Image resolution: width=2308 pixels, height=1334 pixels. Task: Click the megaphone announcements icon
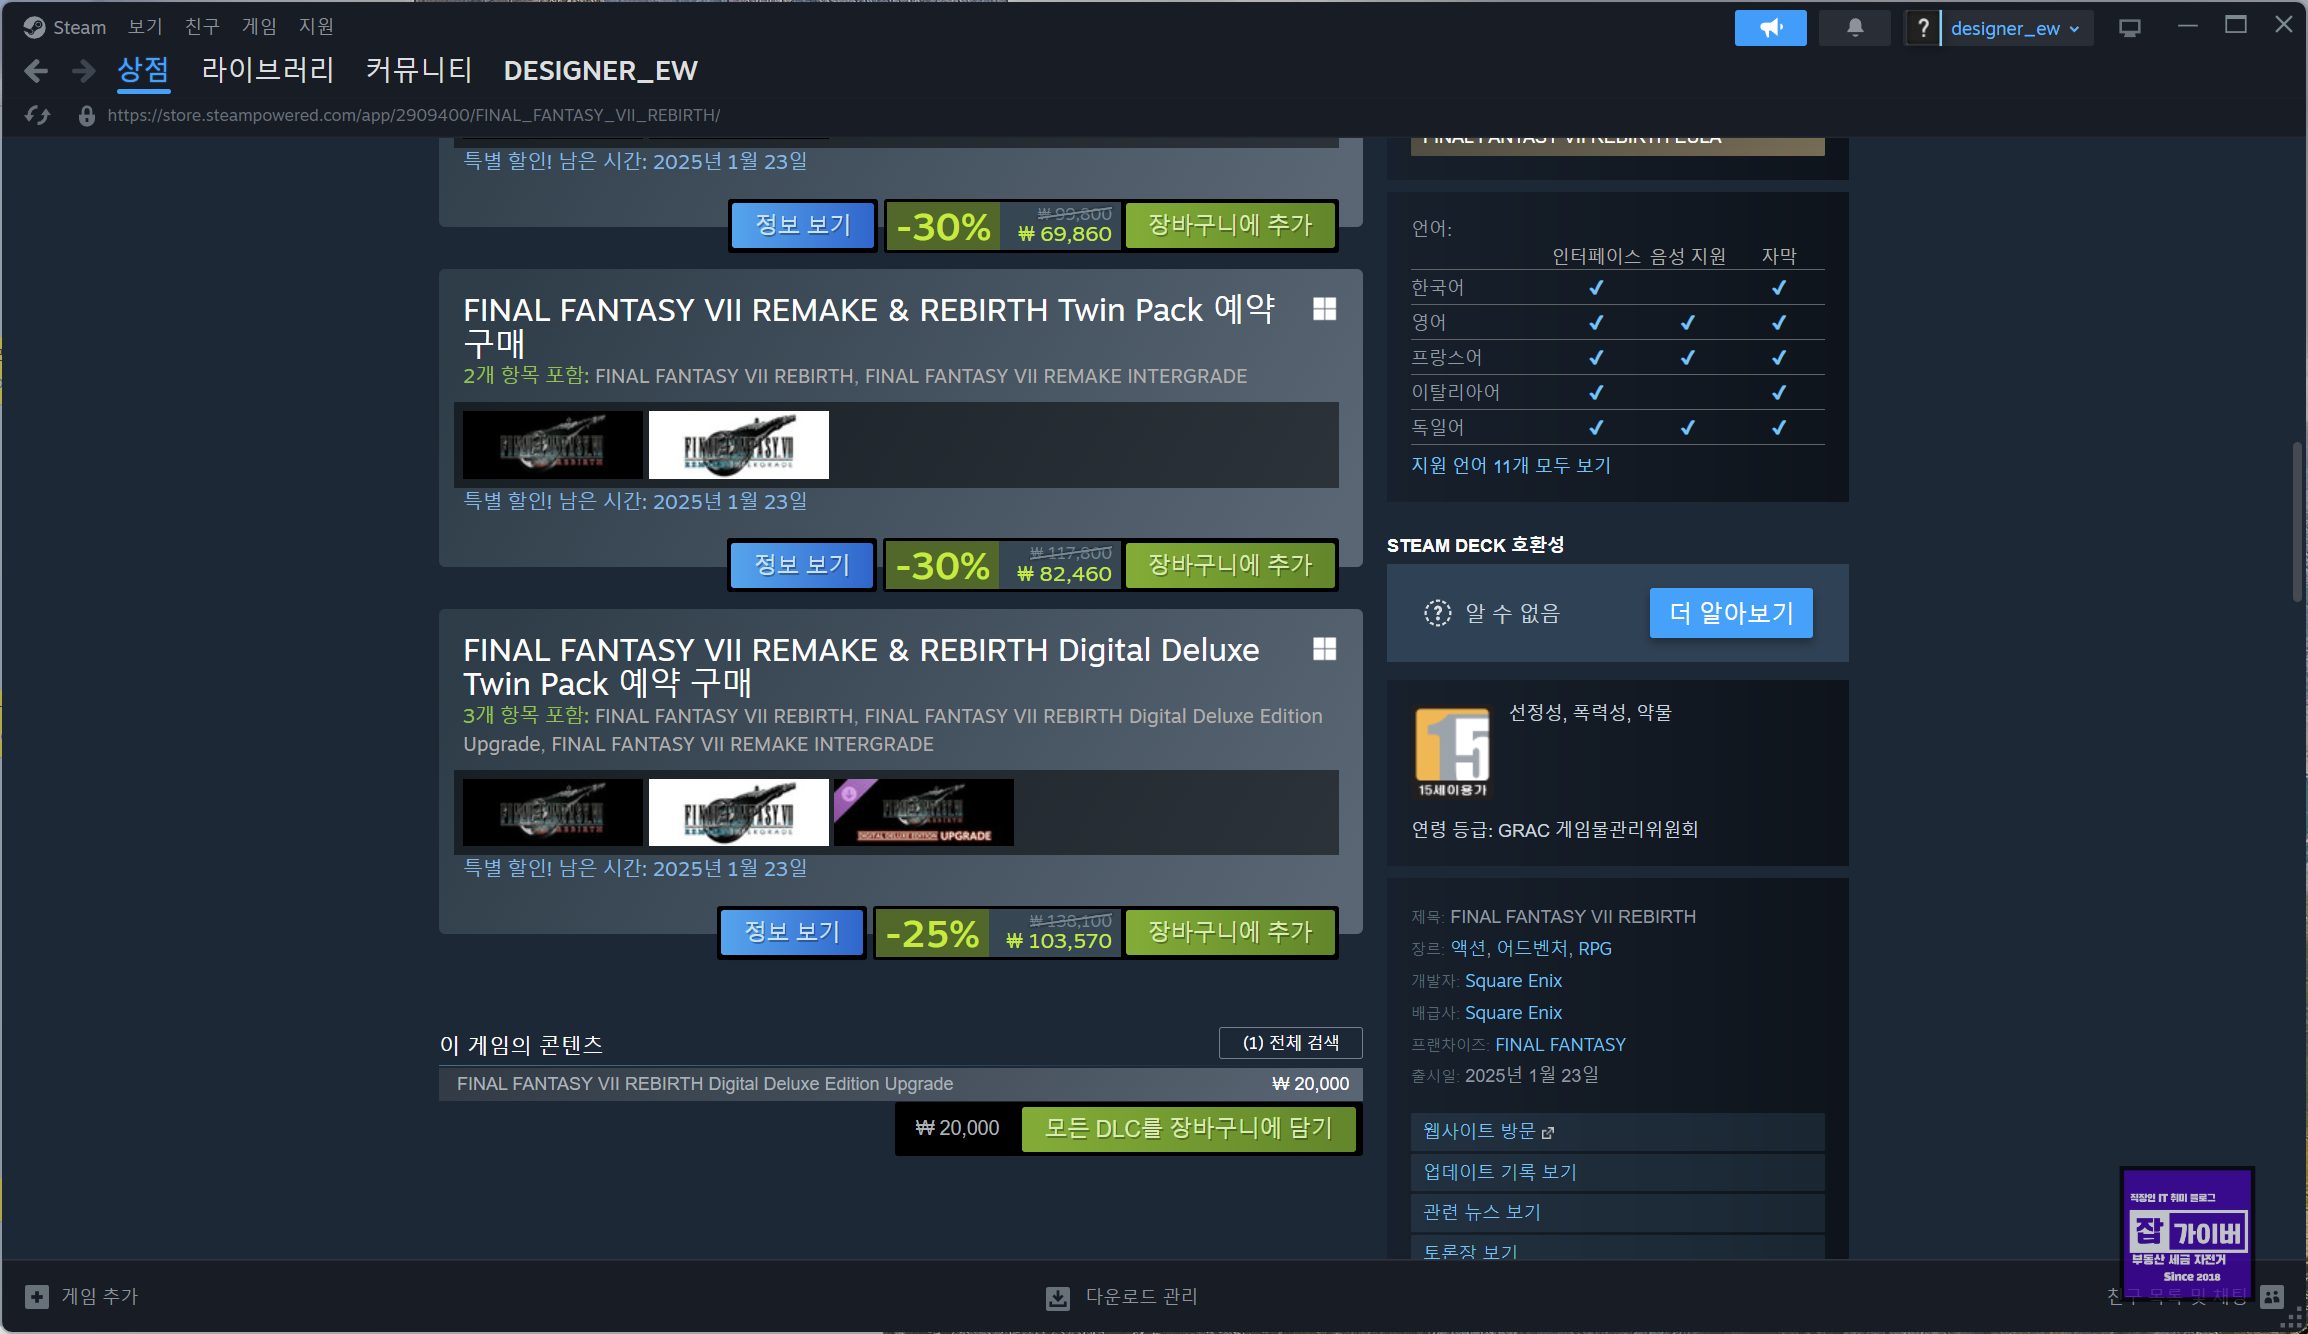point(1770,28)
